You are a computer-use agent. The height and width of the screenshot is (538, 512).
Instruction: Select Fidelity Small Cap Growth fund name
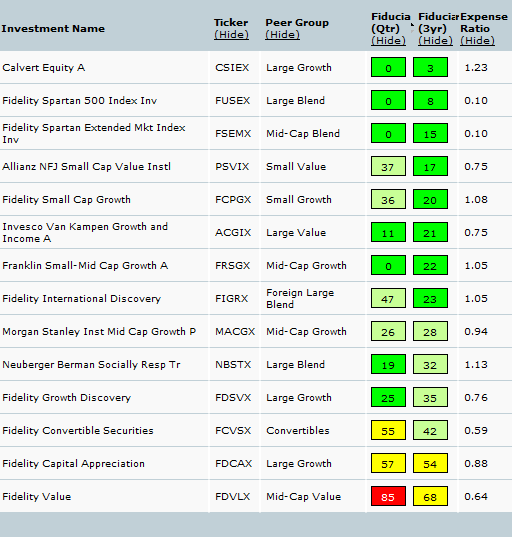(x=66, y=199)
